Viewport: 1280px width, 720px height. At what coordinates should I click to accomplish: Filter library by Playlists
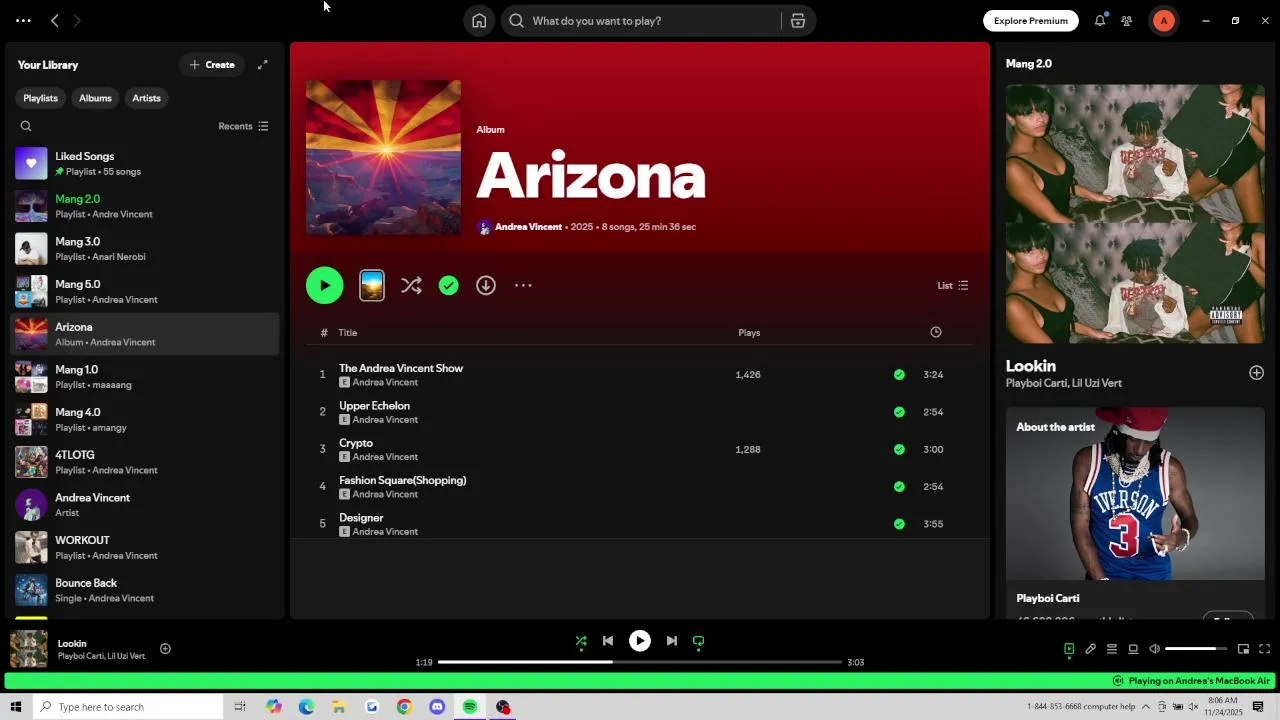tap(40, 98)
